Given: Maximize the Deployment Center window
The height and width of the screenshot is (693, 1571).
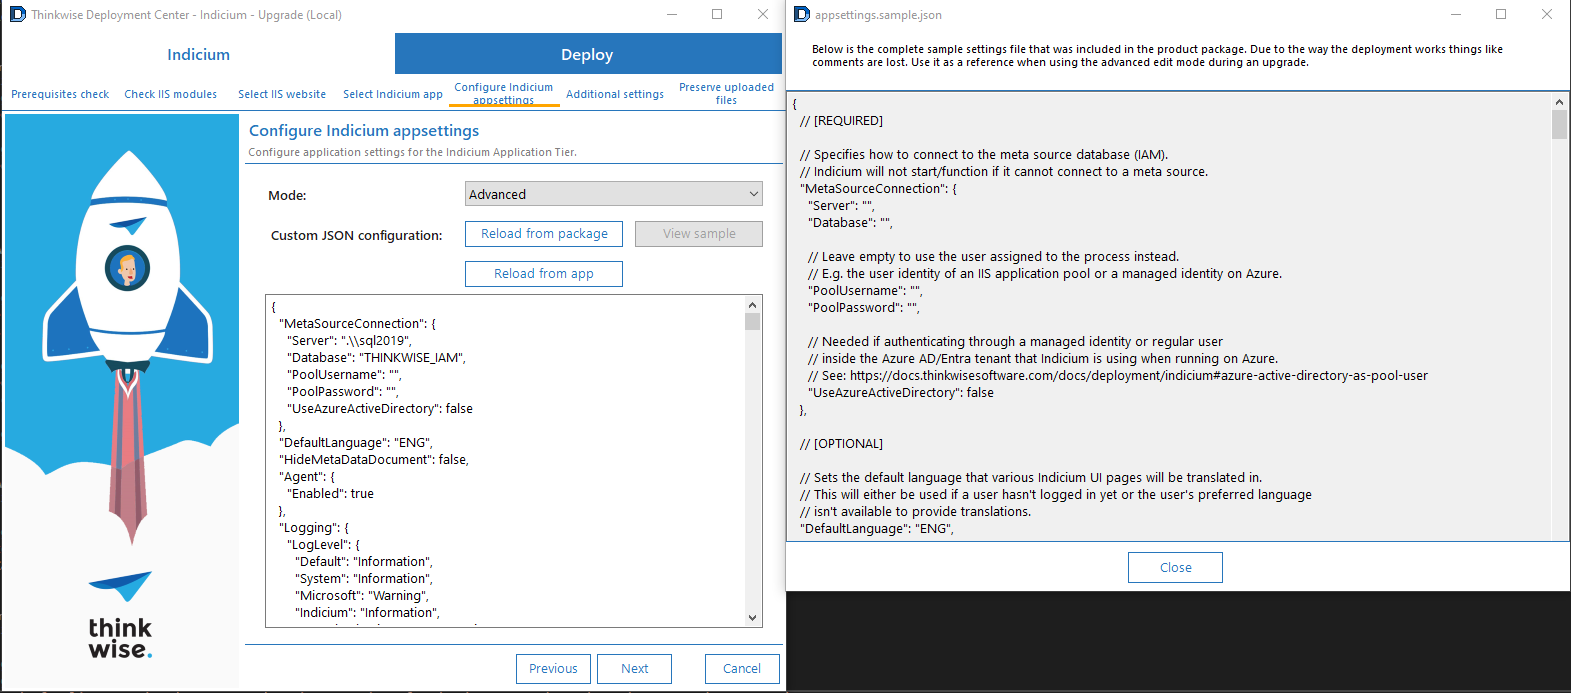Looking at the screenshot, I should (x=717, y=14).
